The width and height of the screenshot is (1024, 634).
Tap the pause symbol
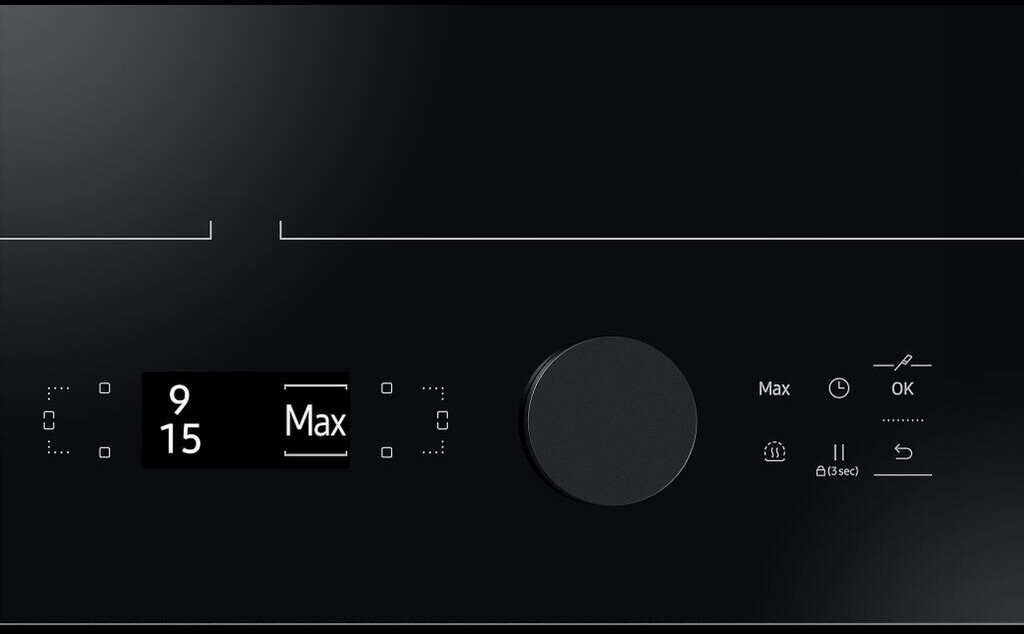point(839,452)
